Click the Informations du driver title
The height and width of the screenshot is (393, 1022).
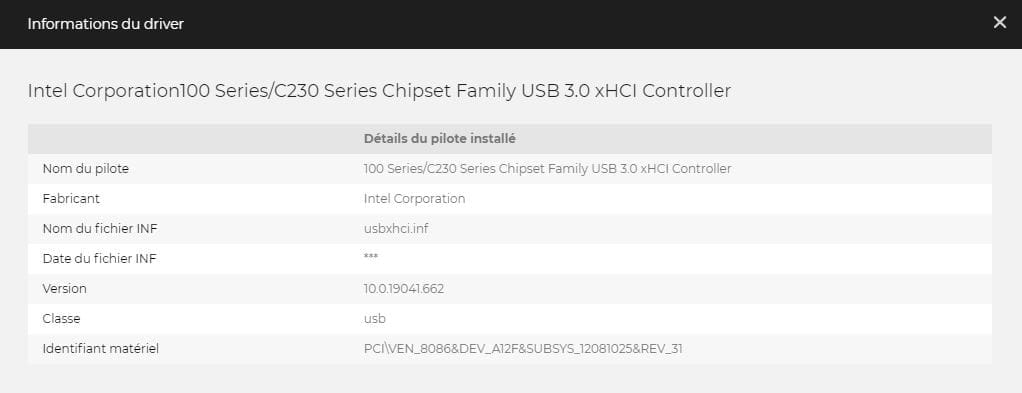point(106,24)
